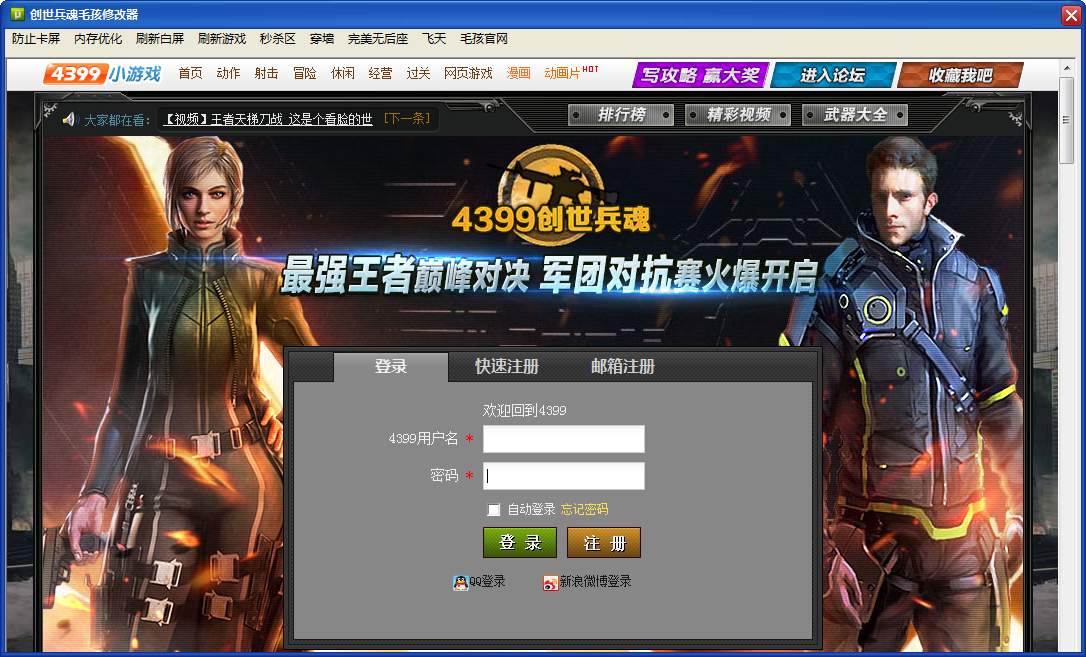Image resolution: width=1086 pixels, height=657 pixels.
Task: Open the 秒杀区 menu
Action: (x=277, y=39)
